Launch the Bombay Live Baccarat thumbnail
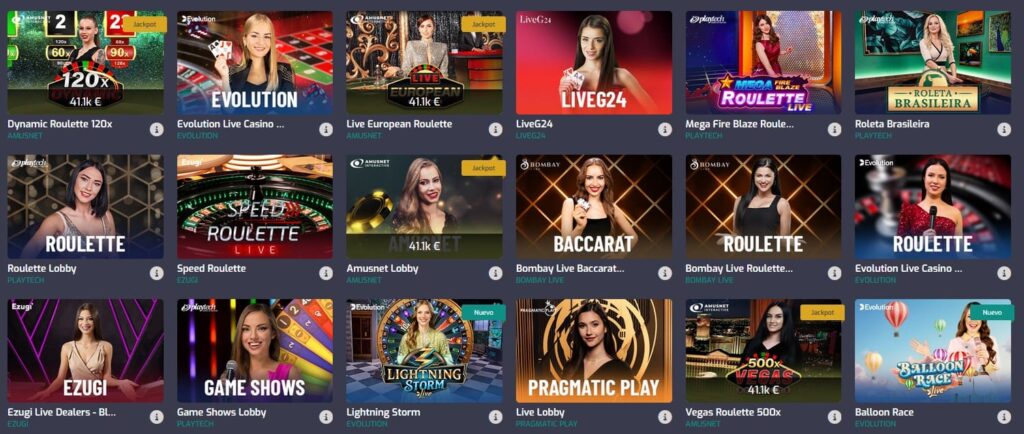Viewport: 1024px width, 434px height. click(594, 206)
